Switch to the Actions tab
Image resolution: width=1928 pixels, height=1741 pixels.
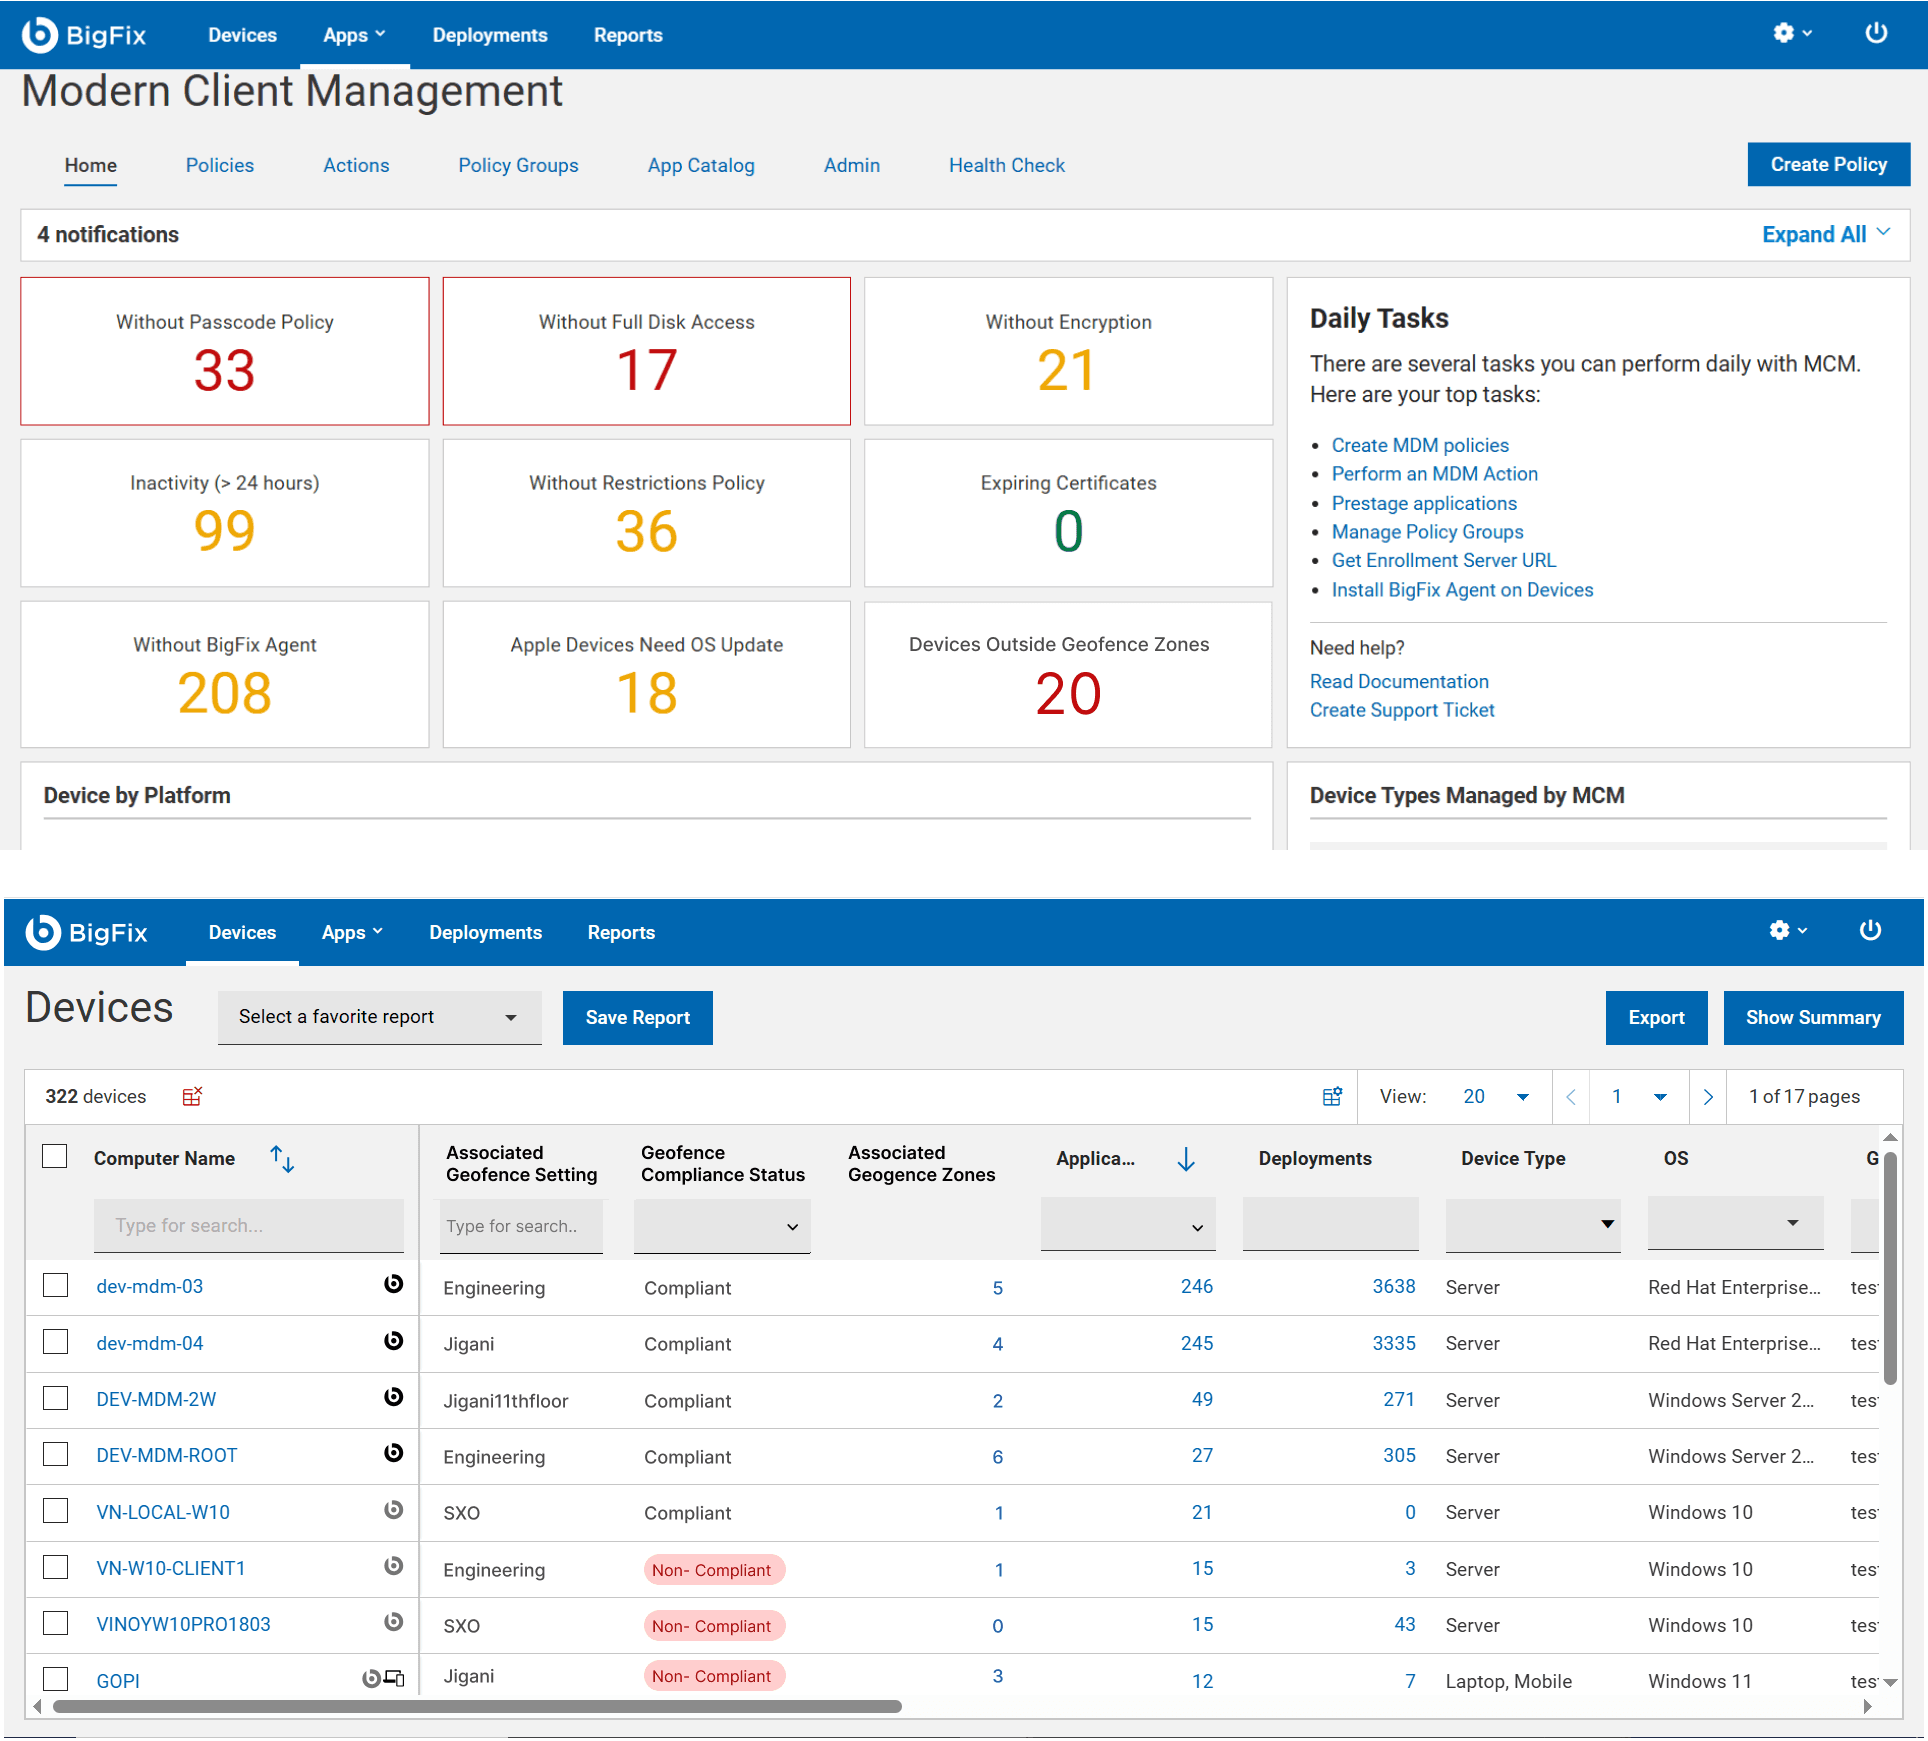pos(356,165)
